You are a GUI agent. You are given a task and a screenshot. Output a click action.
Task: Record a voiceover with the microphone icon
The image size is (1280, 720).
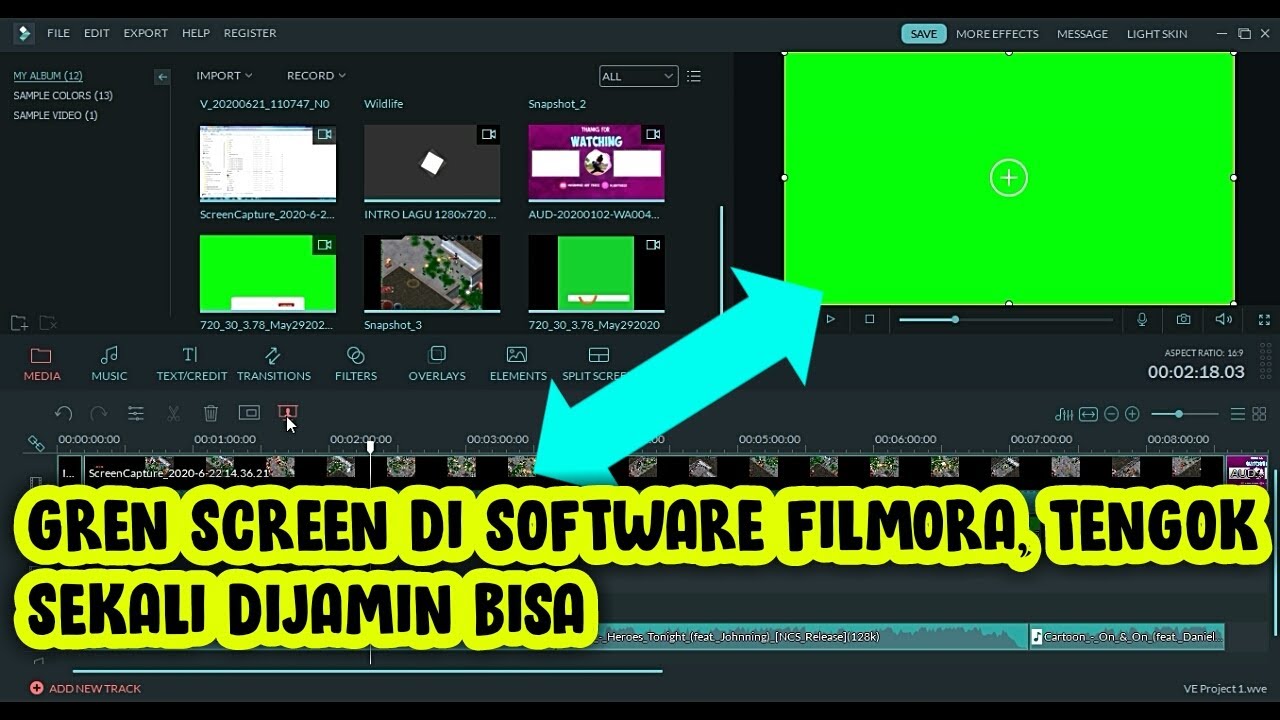tap(1142, 319)
